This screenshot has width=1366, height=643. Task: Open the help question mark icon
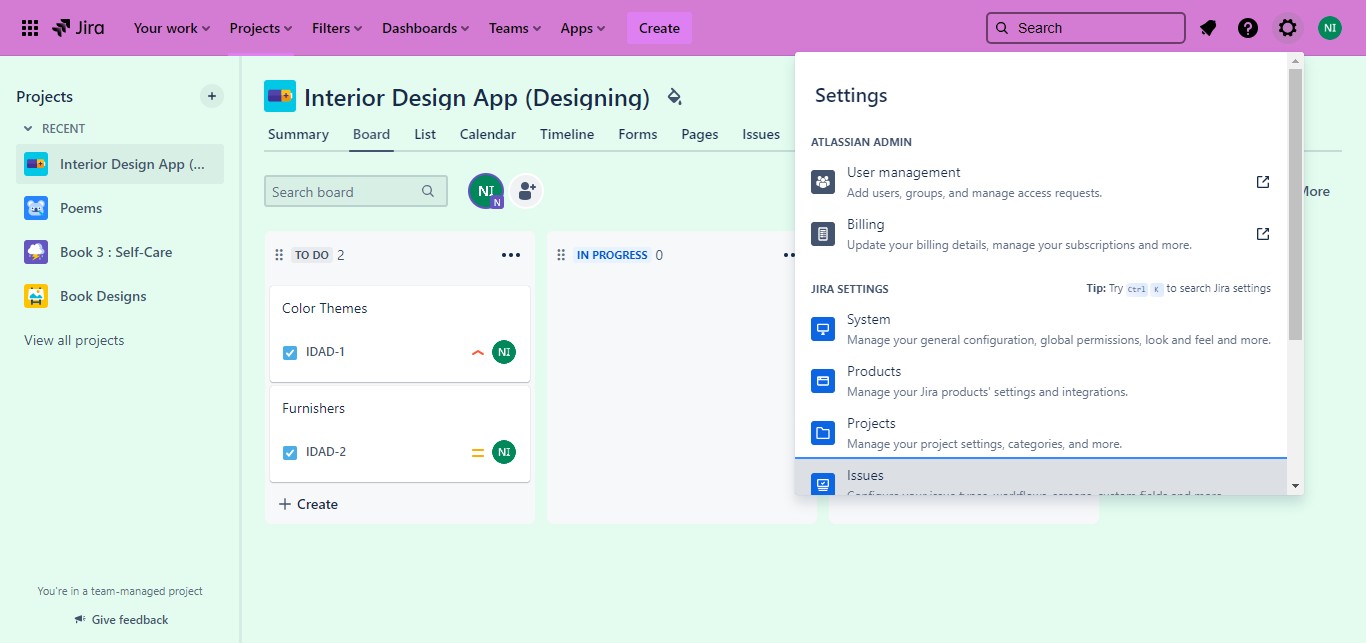click(1248, 28)
